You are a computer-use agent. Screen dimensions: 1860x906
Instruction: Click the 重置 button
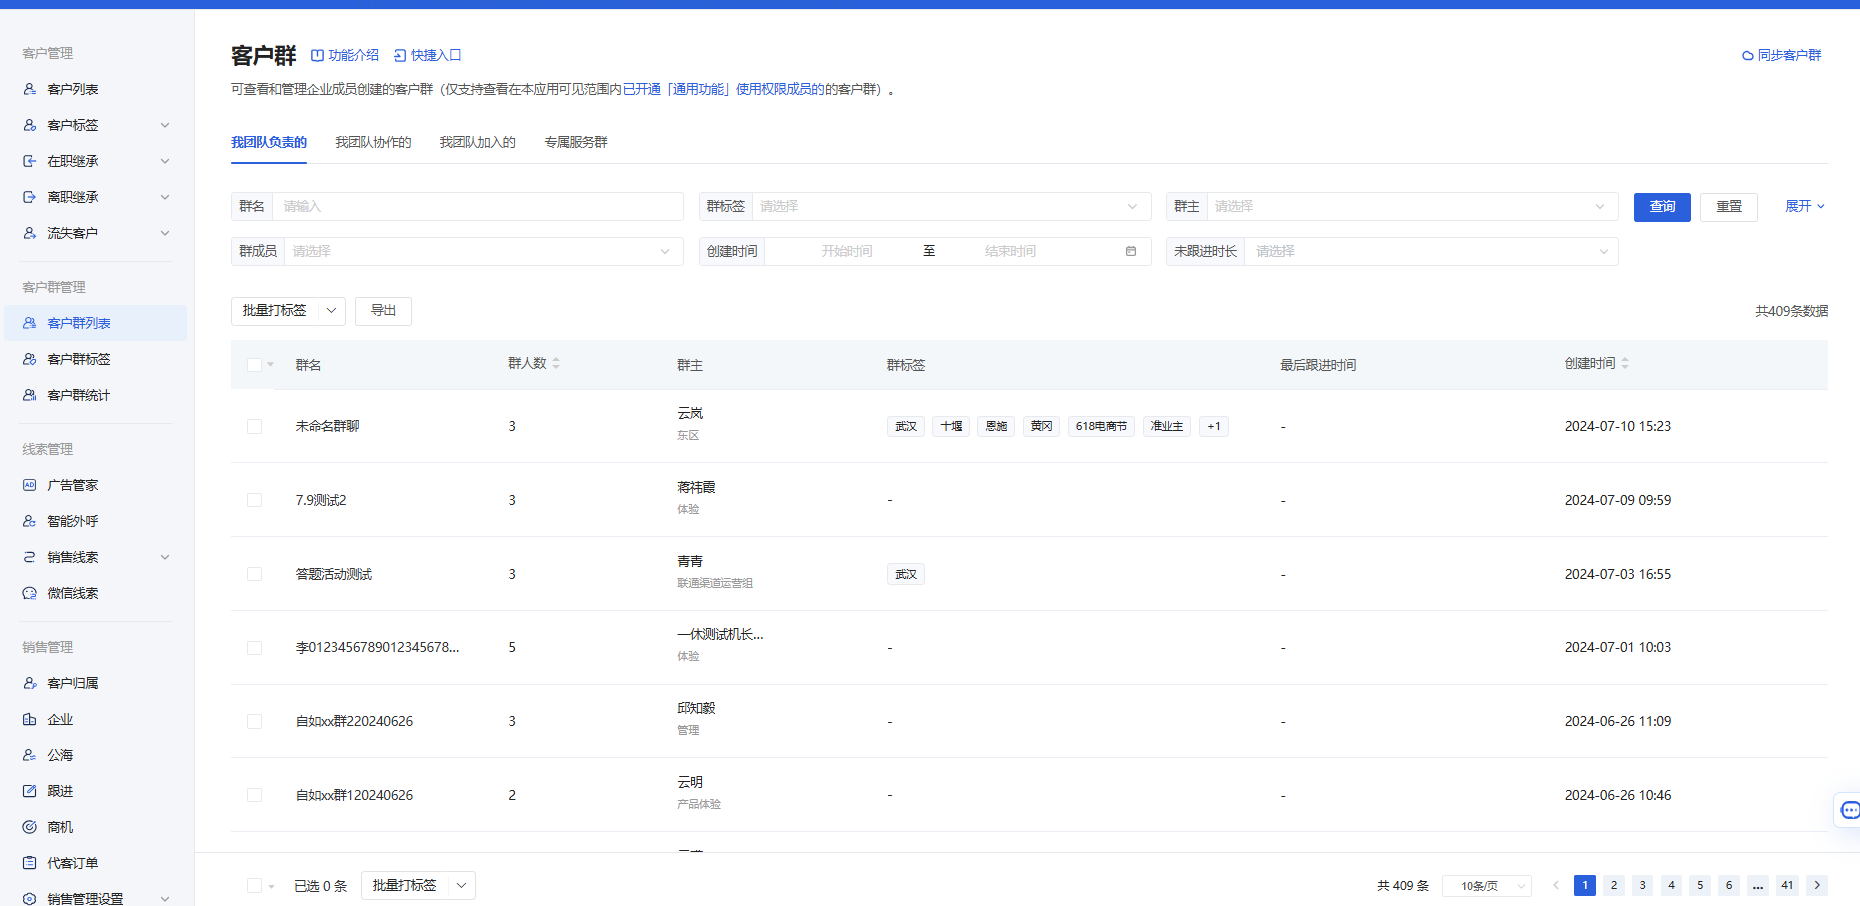[1729, 207]
